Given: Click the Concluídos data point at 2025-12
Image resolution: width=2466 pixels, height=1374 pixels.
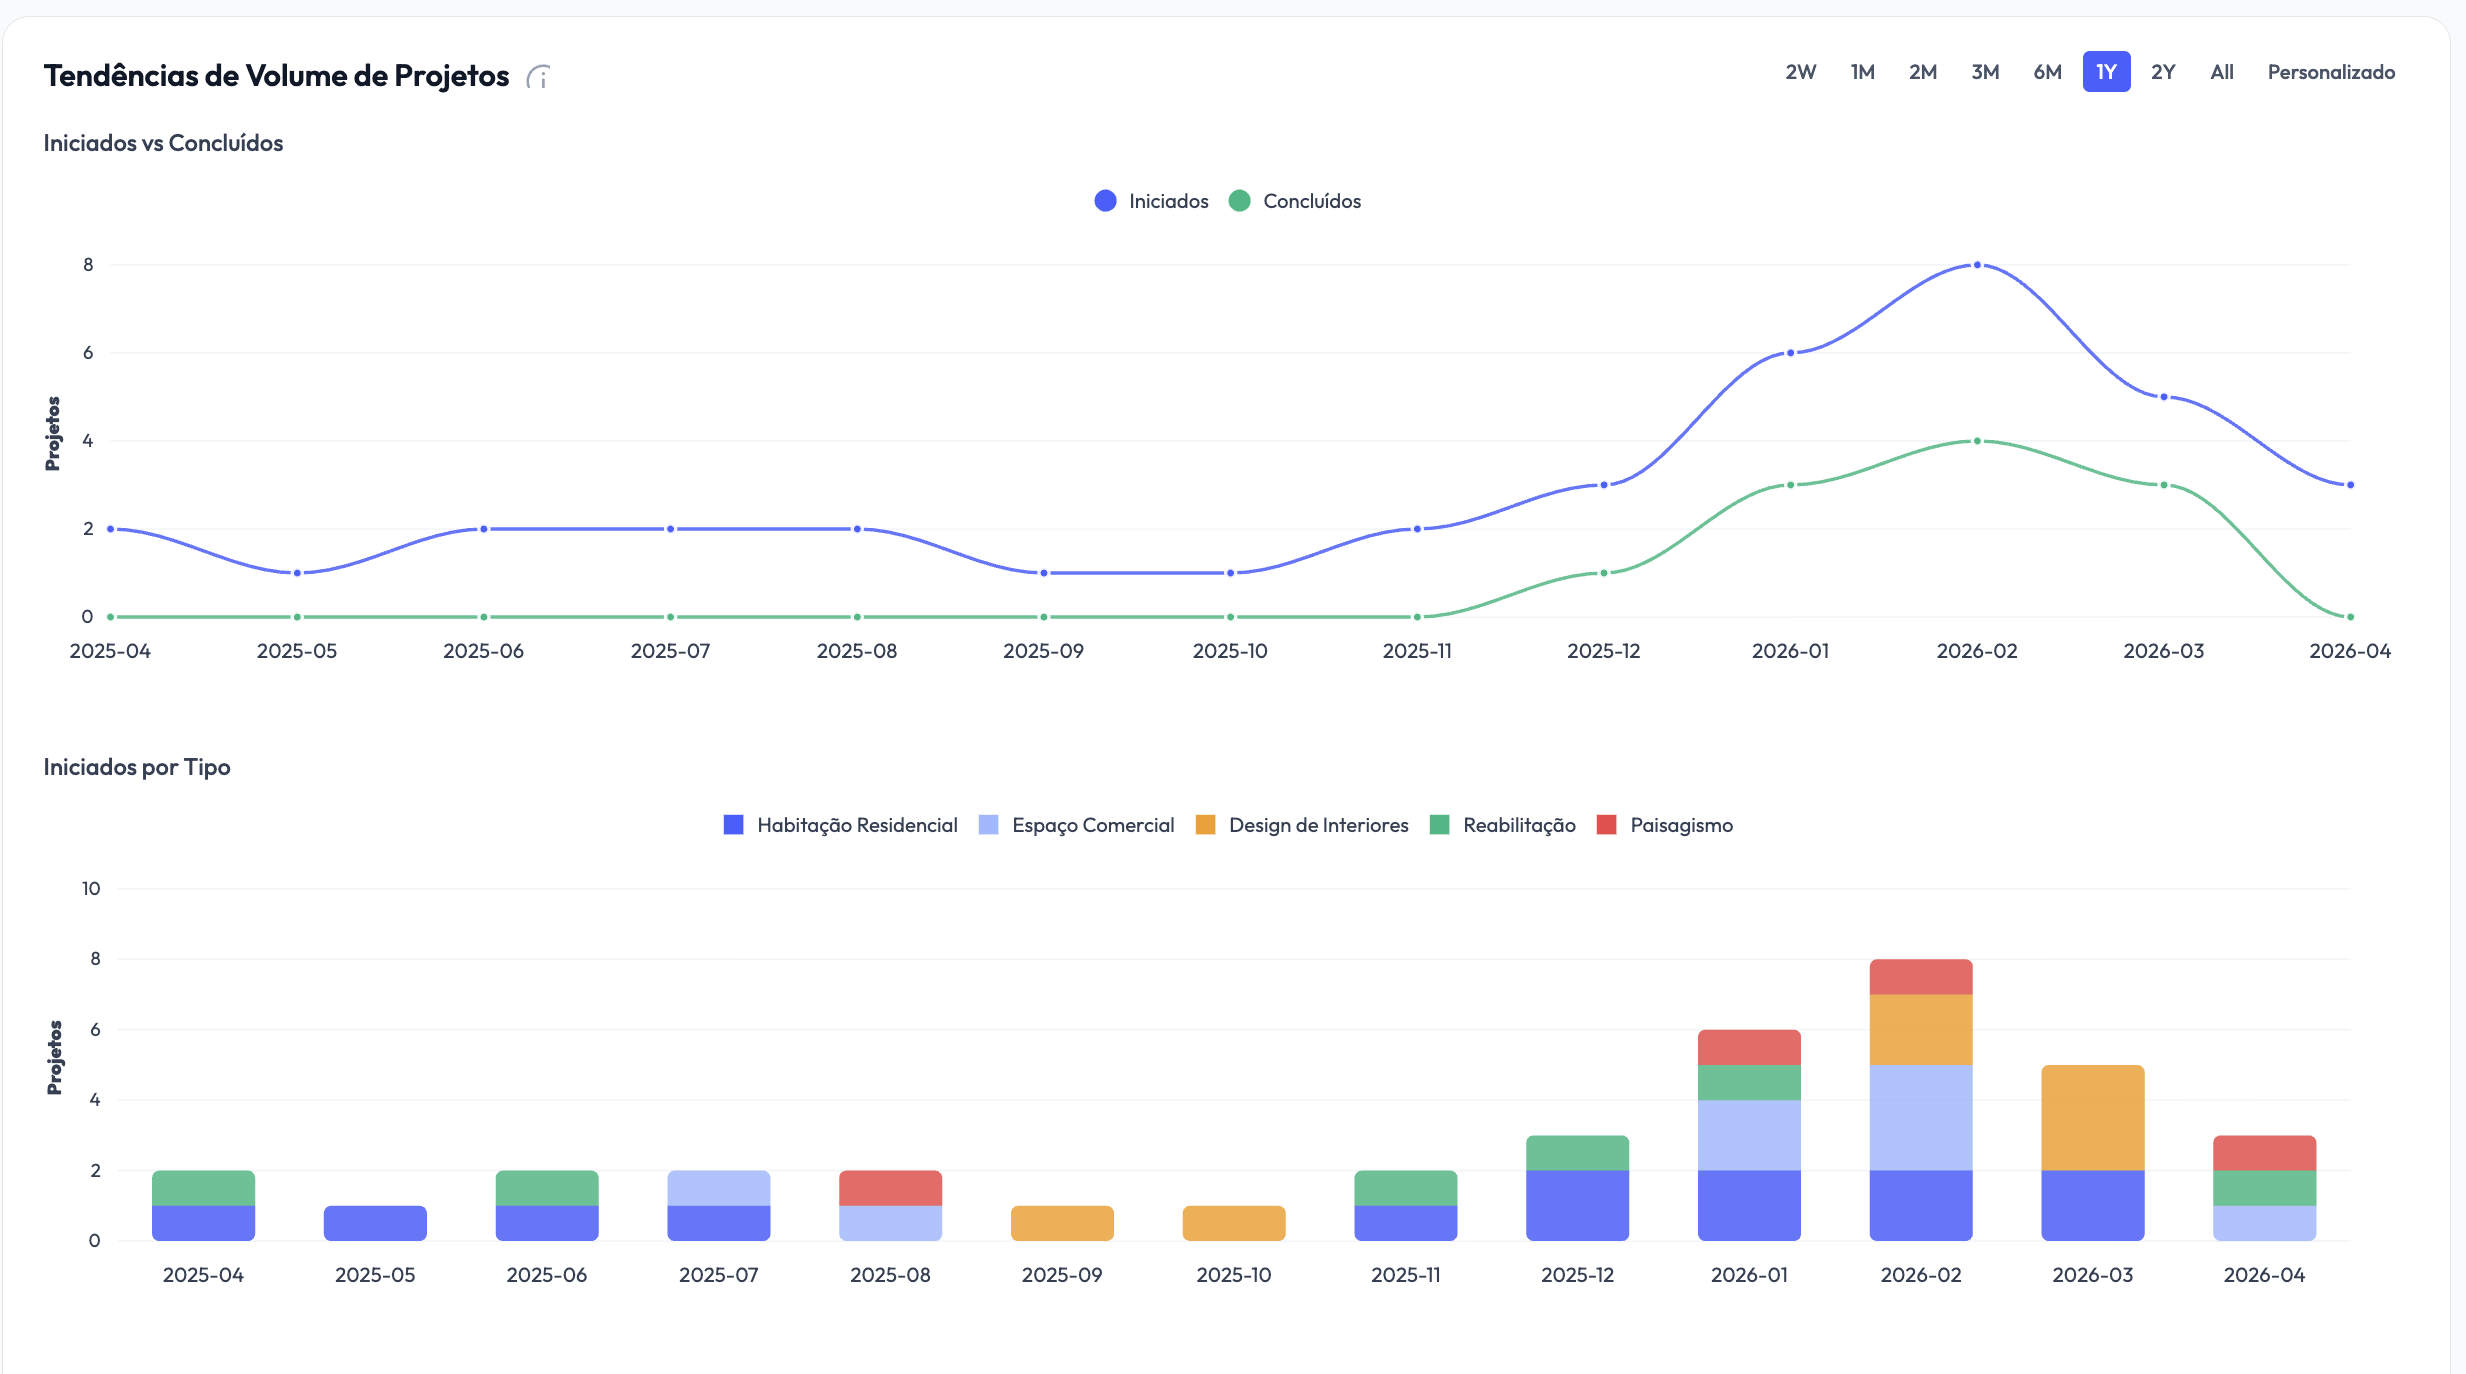Looking at the screenshot, I should 1602,572.
